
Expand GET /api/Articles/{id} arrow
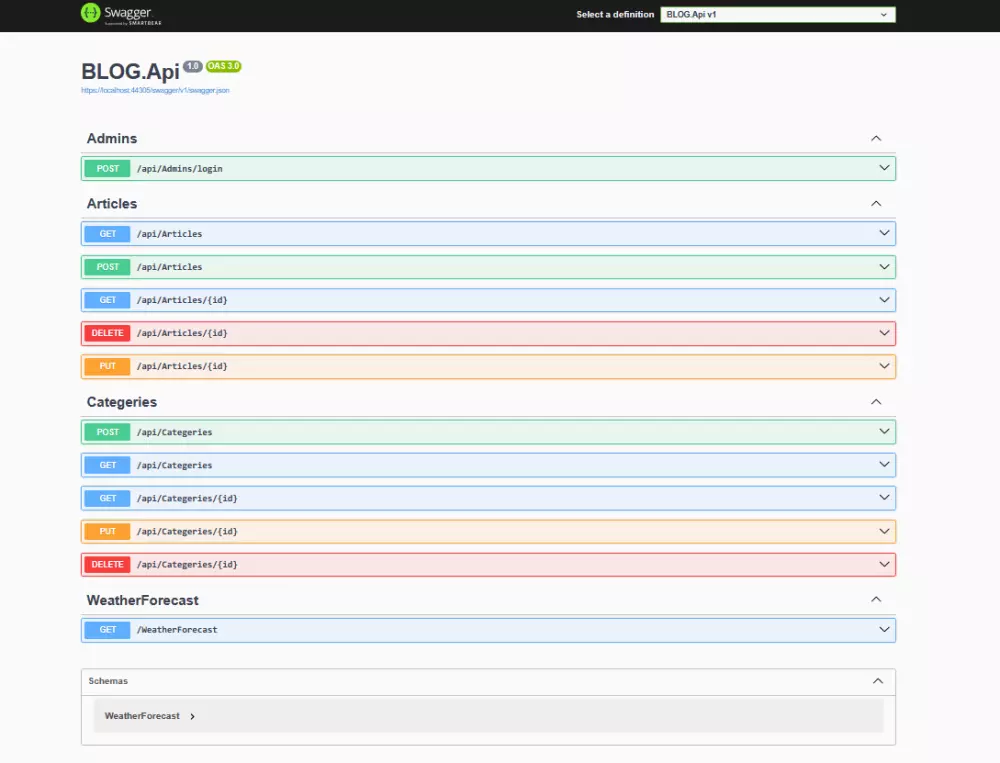pyautogui.click(x=884, y=299)
